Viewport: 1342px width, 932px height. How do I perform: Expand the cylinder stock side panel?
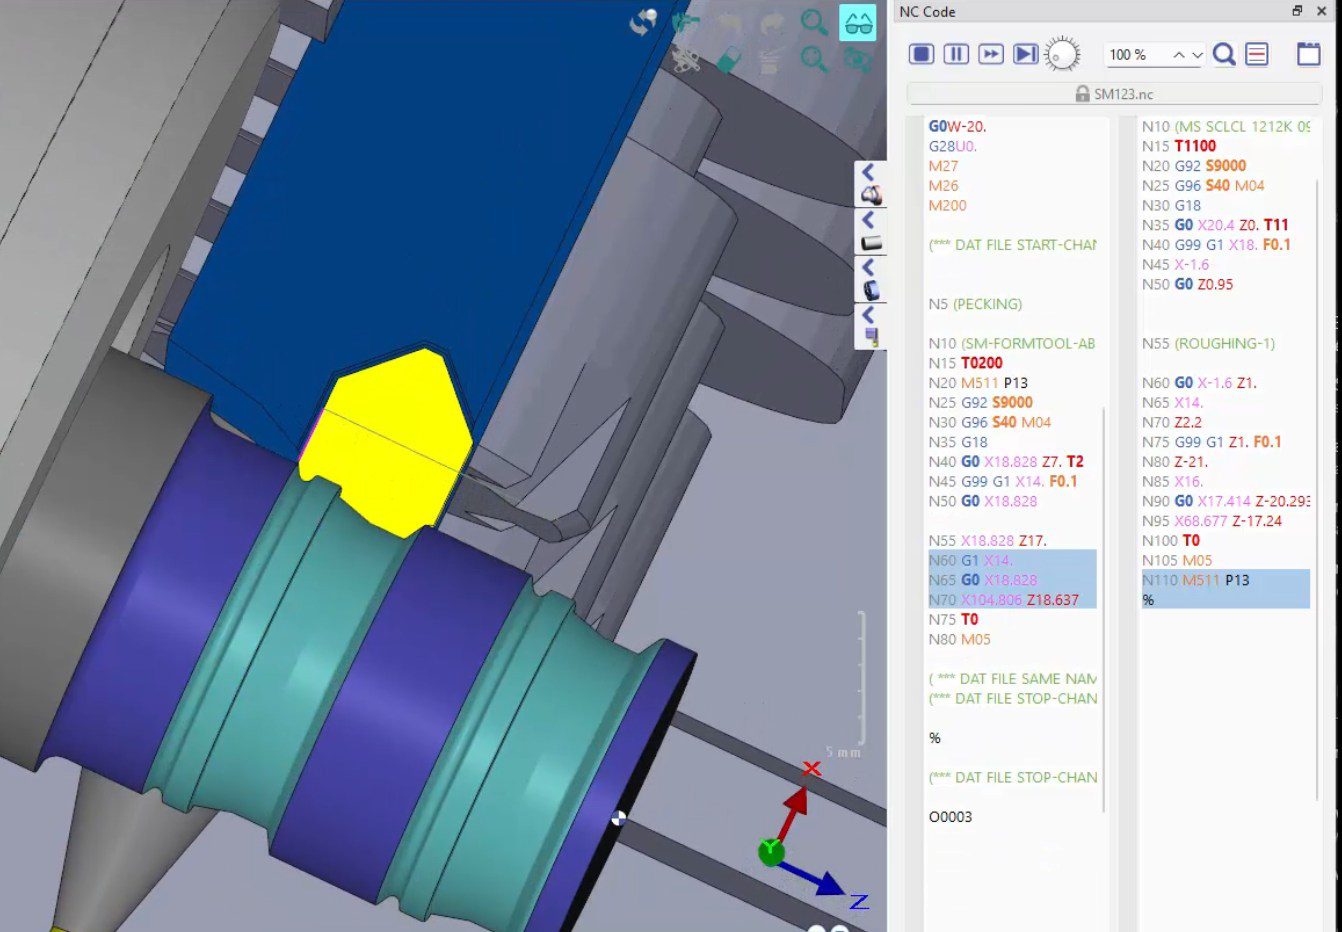(869, 232)
